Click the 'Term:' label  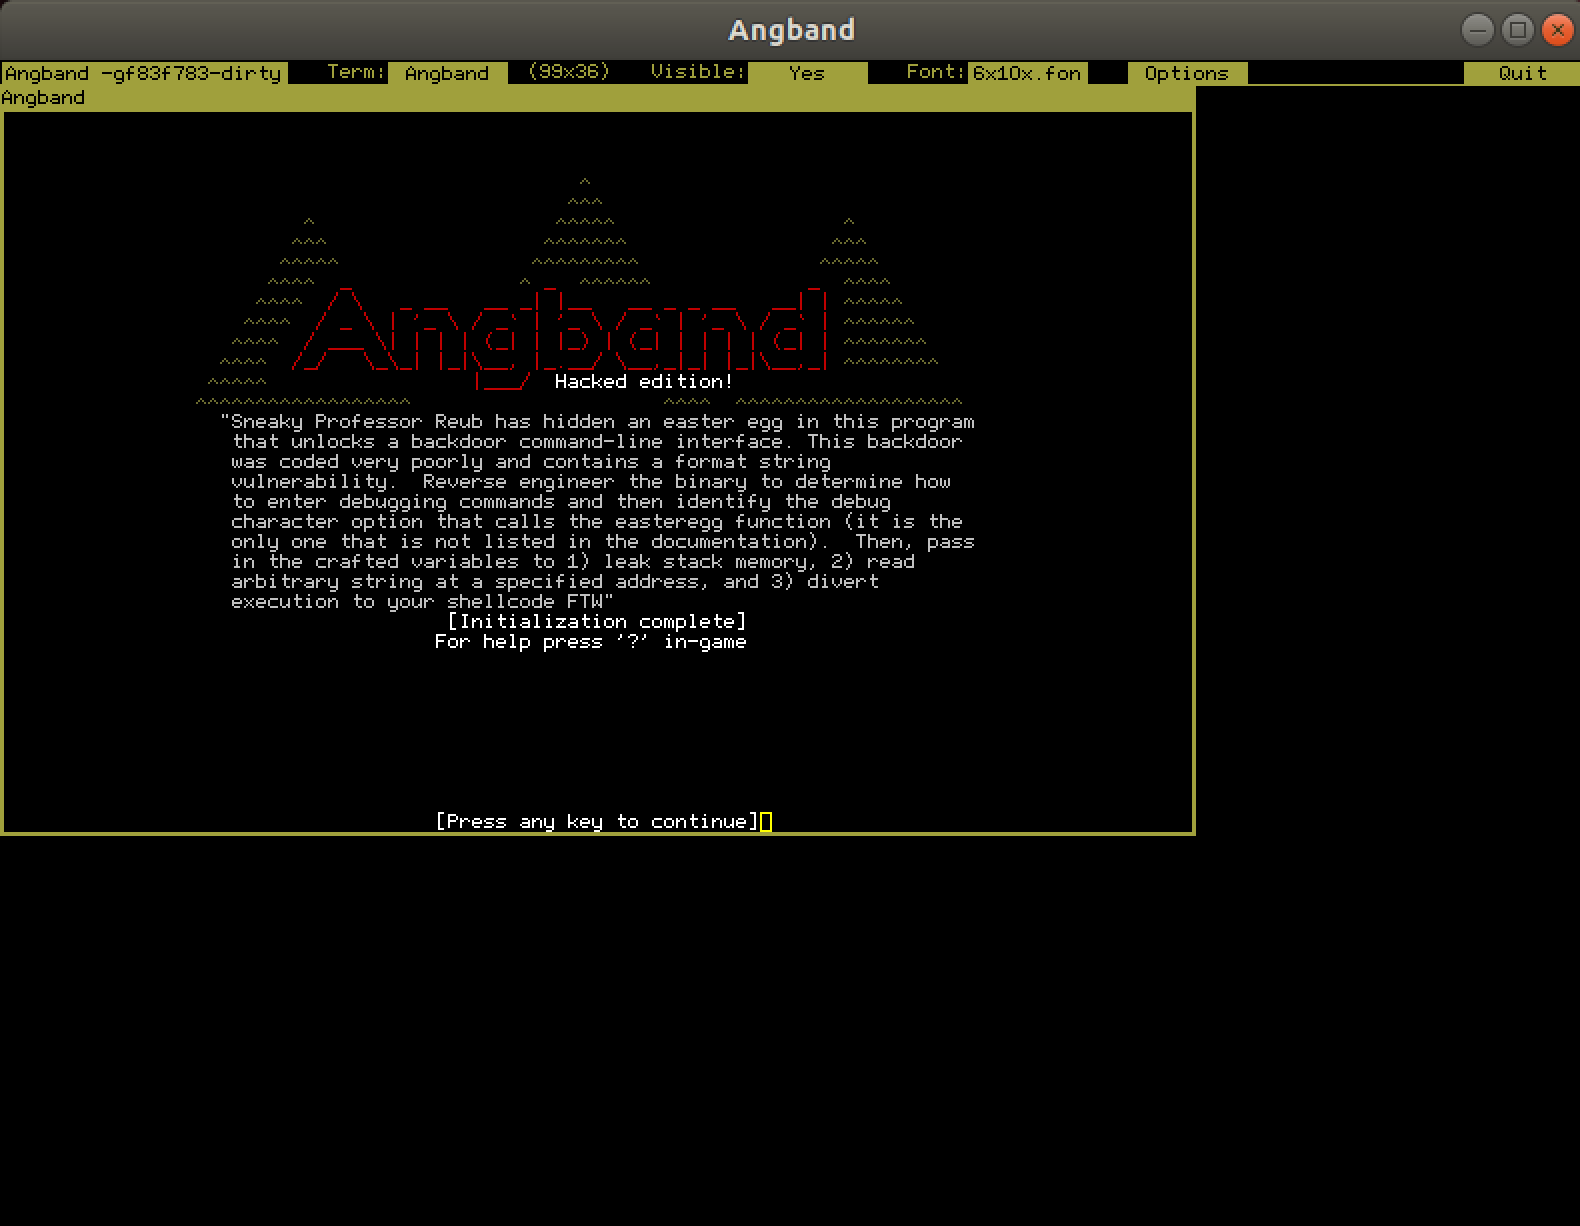(356, 72)
